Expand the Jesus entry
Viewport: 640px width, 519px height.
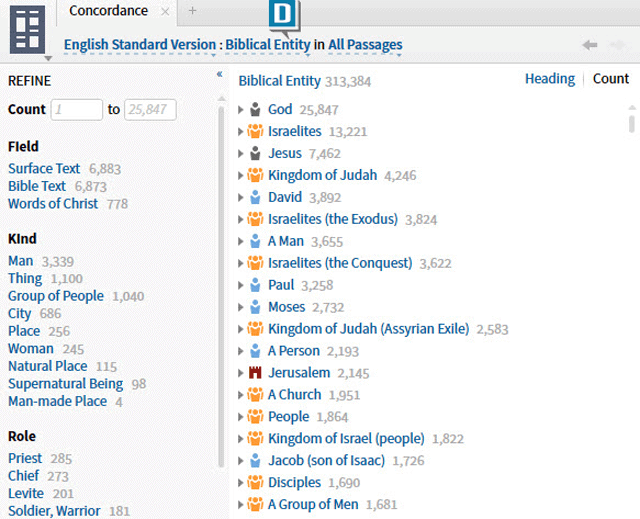point(240,154)
